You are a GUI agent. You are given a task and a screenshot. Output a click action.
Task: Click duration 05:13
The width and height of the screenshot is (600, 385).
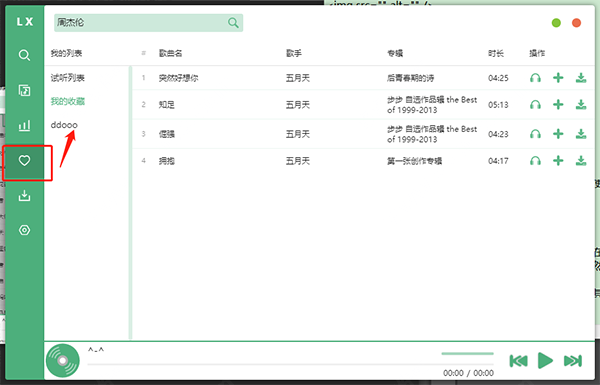coord(498,104)
